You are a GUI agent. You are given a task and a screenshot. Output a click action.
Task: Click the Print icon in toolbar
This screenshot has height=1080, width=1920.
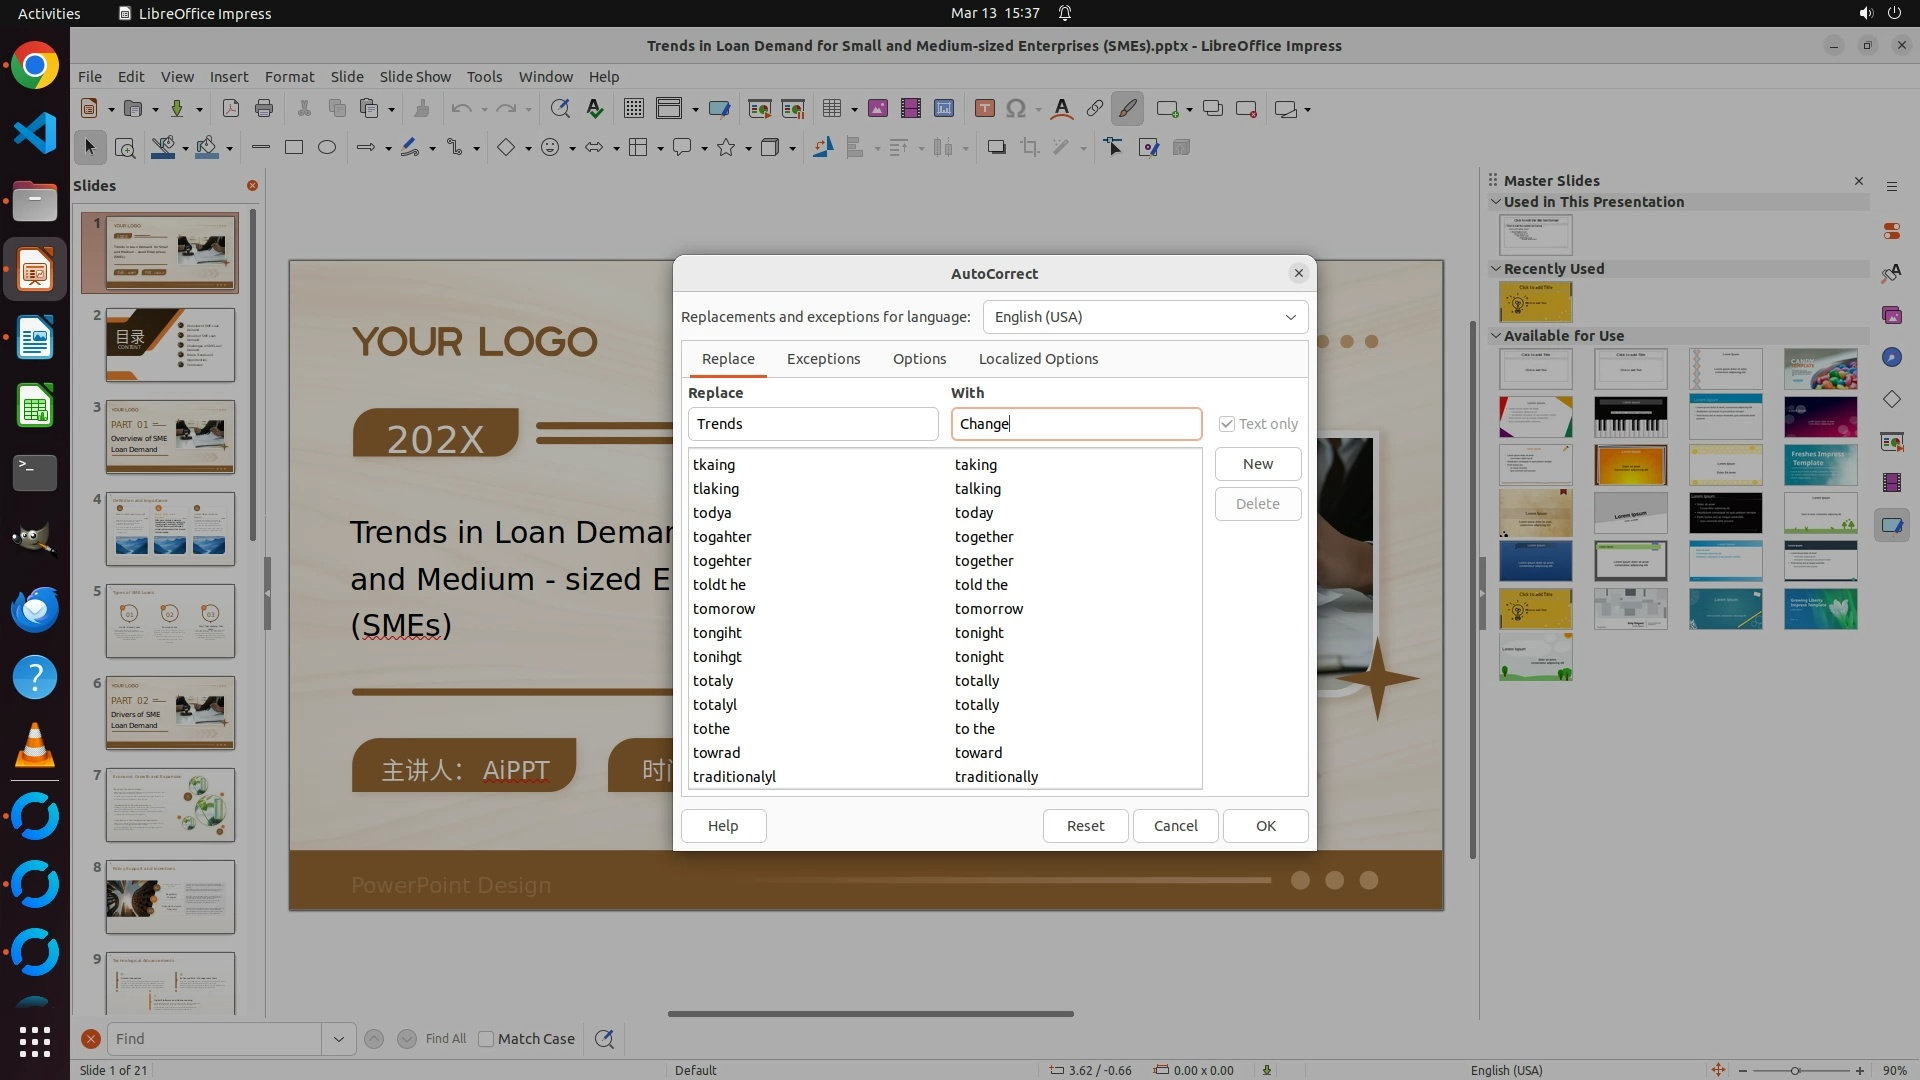[x=264, y=109]
